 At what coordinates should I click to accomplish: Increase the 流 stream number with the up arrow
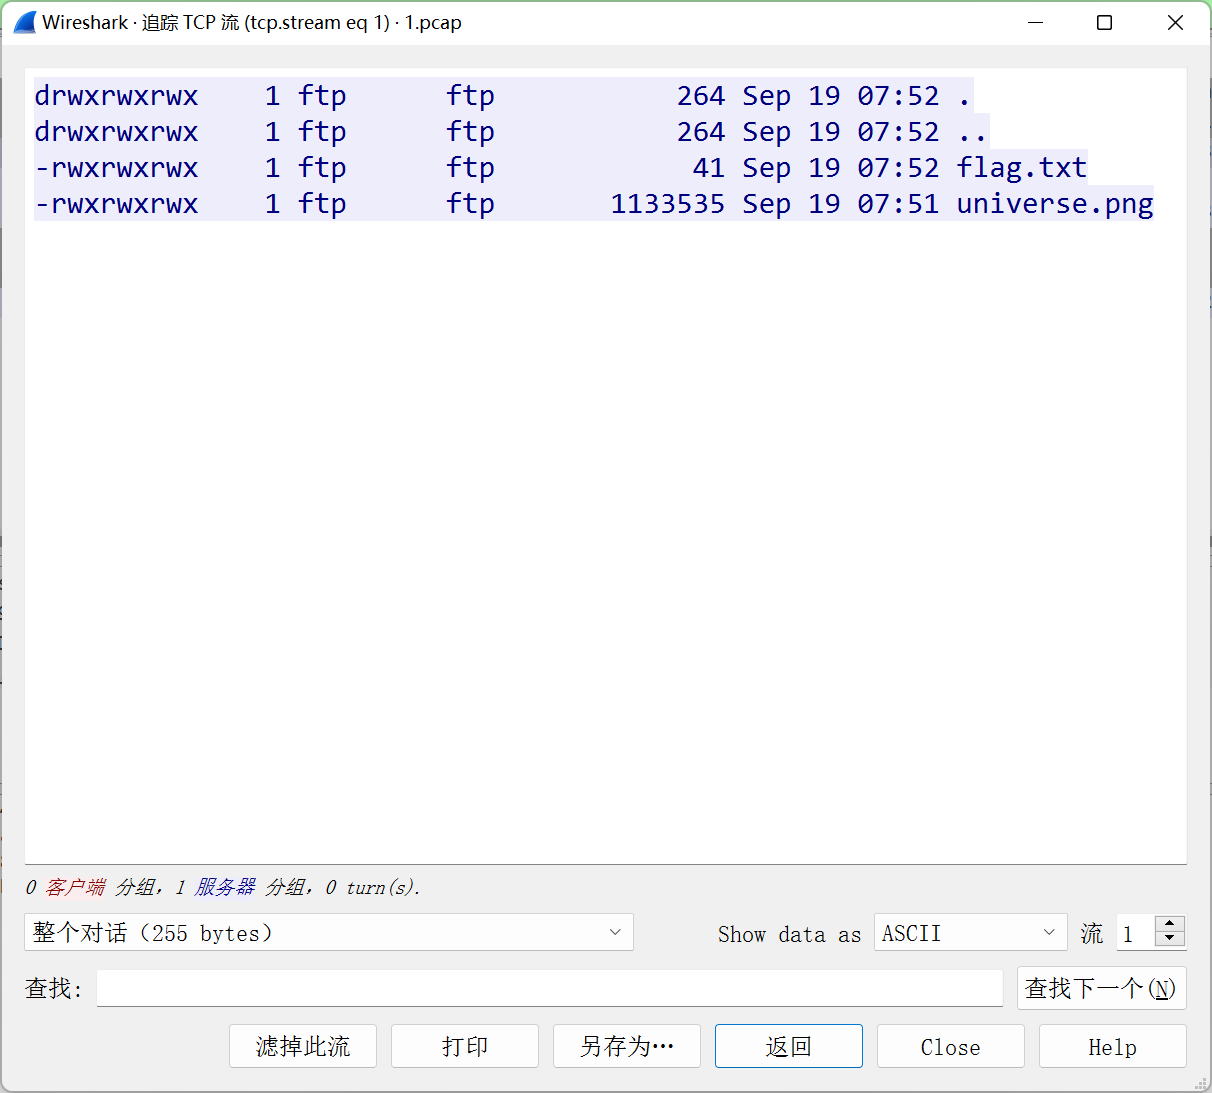pyautogui.click(x=1168, y=924)
